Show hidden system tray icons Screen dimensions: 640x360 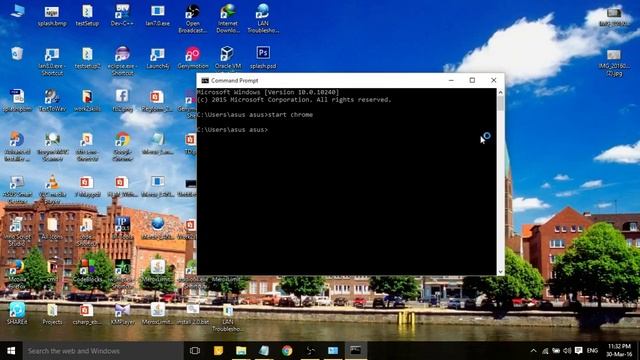(x=533, y=351)
